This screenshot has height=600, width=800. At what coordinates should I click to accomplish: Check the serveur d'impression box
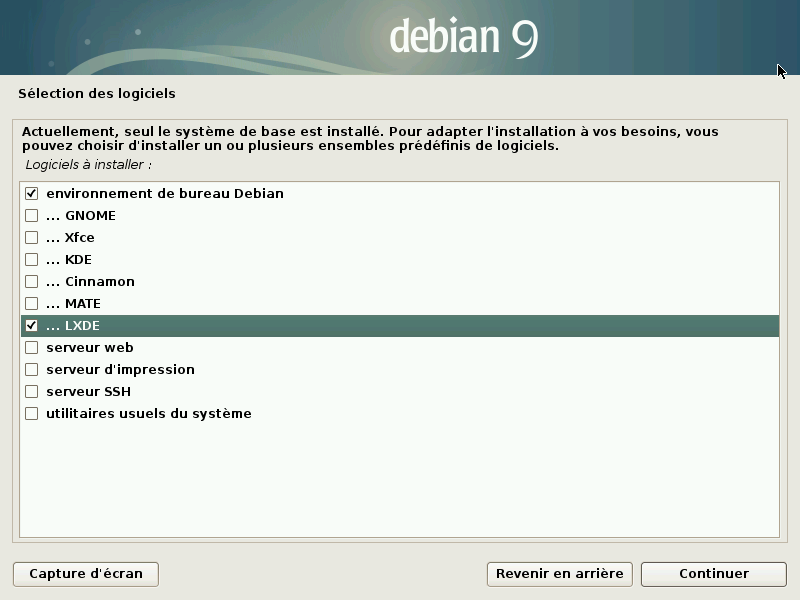[x=32, y=369]
